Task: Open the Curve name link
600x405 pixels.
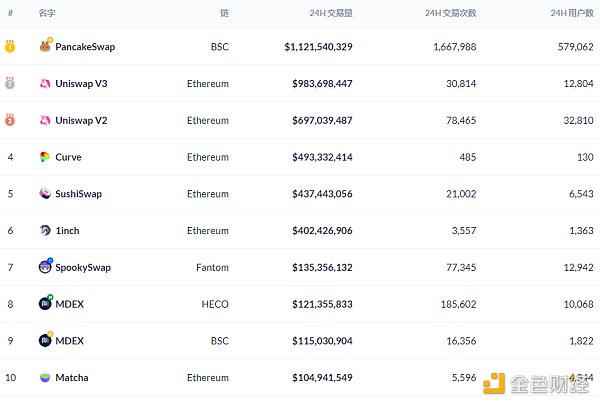Action: tap(68, 157)
